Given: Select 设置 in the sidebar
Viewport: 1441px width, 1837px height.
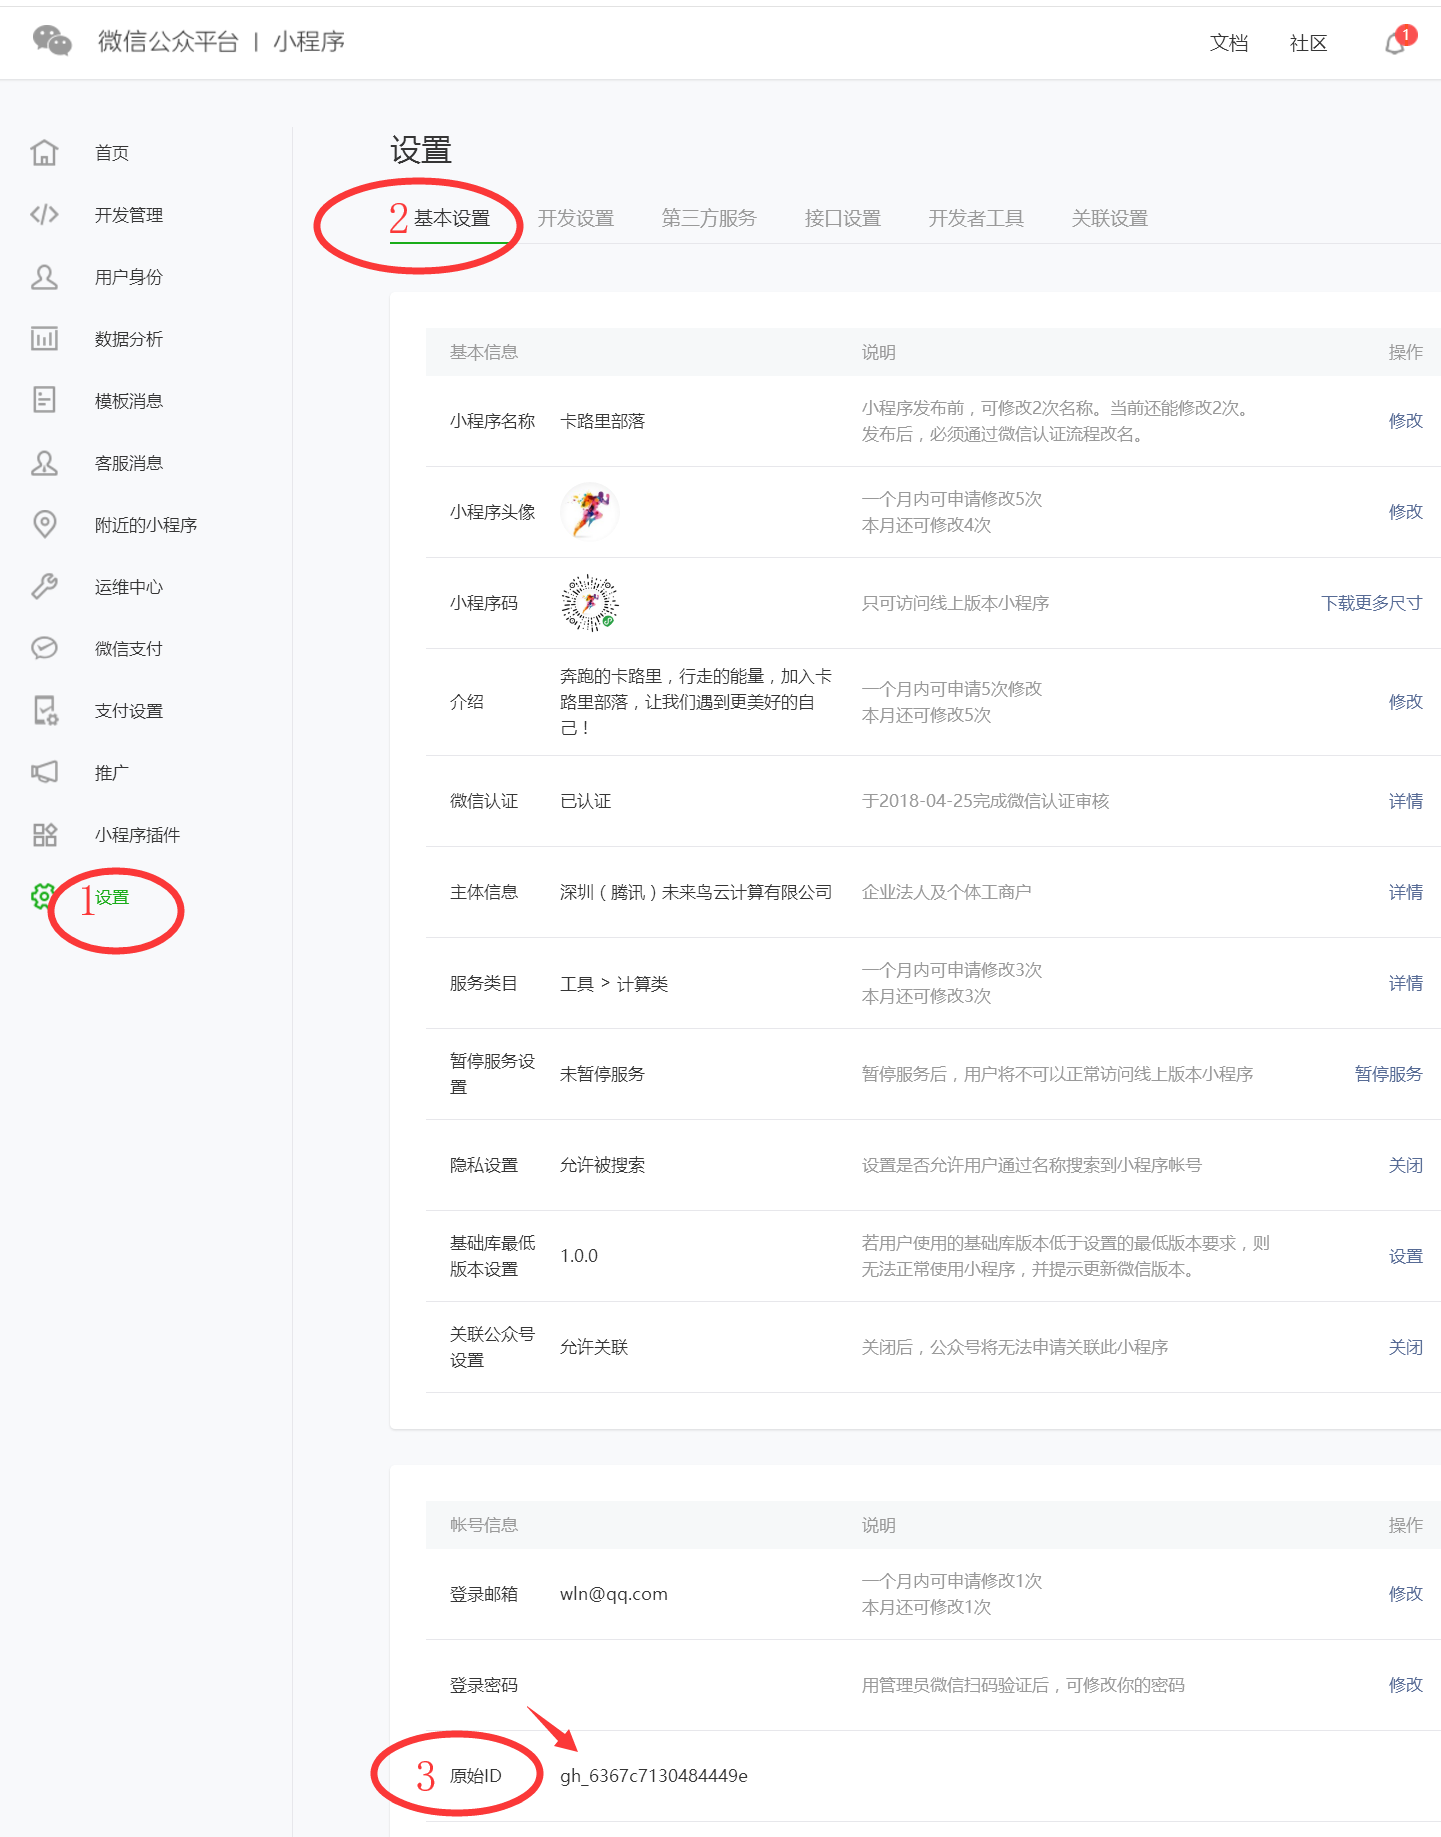Looking at the screenshot, I should [x=111, y=897].
